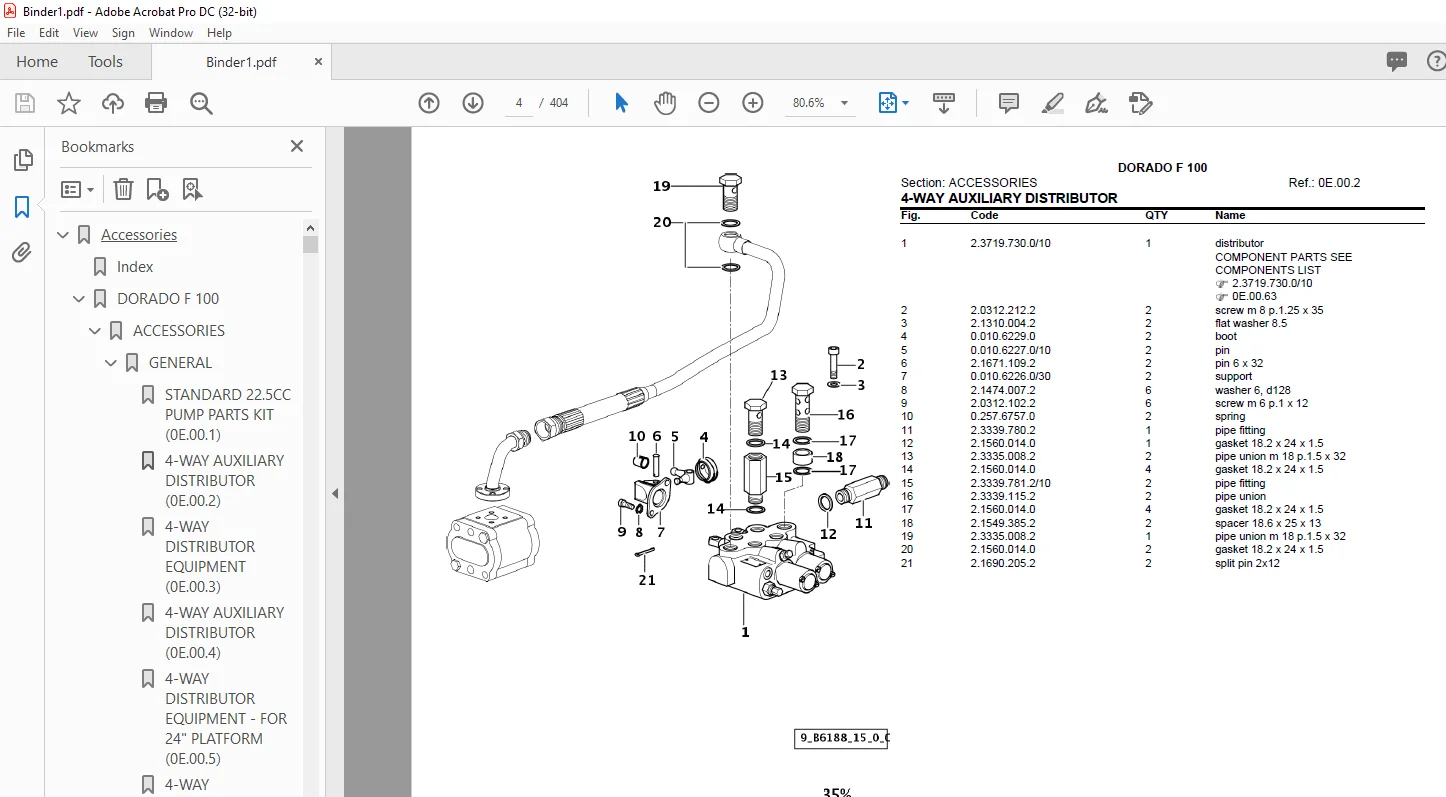1446x797 pixels.
Task: Open the chat notifications icon
Action: (x=1397, y=61)
